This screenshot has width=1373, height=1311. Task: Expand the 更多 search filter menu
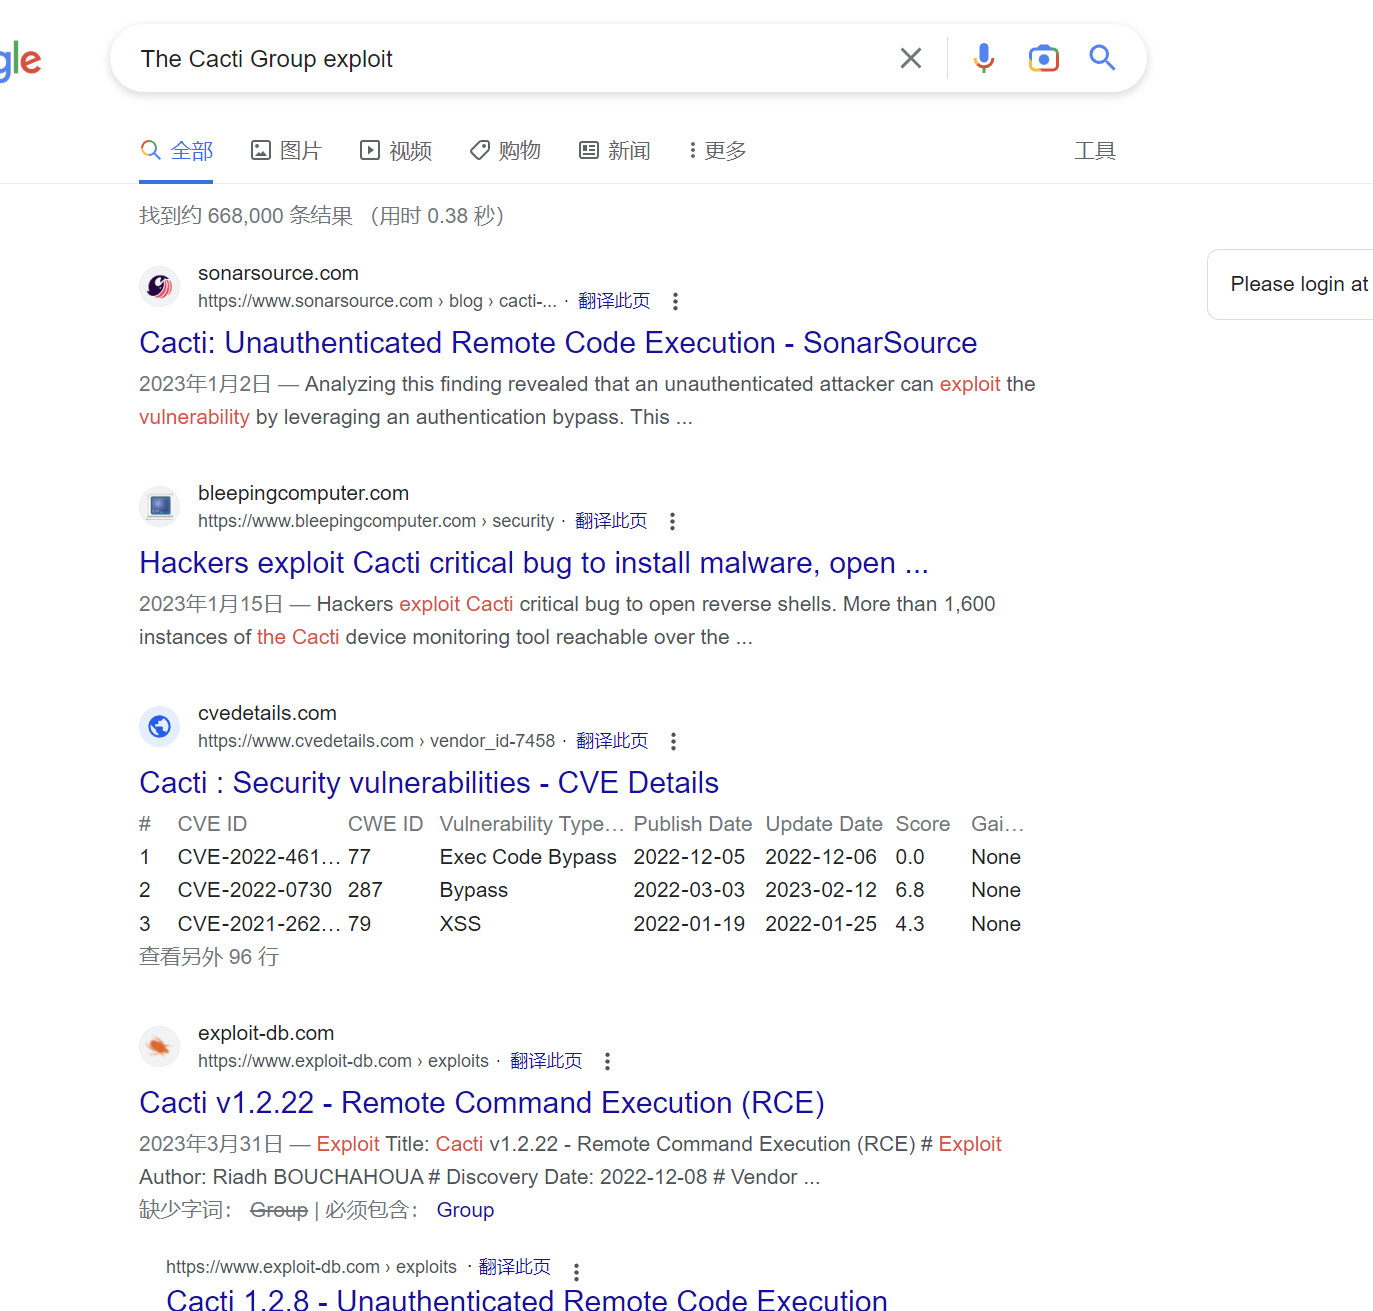click(x=717, y=151)
